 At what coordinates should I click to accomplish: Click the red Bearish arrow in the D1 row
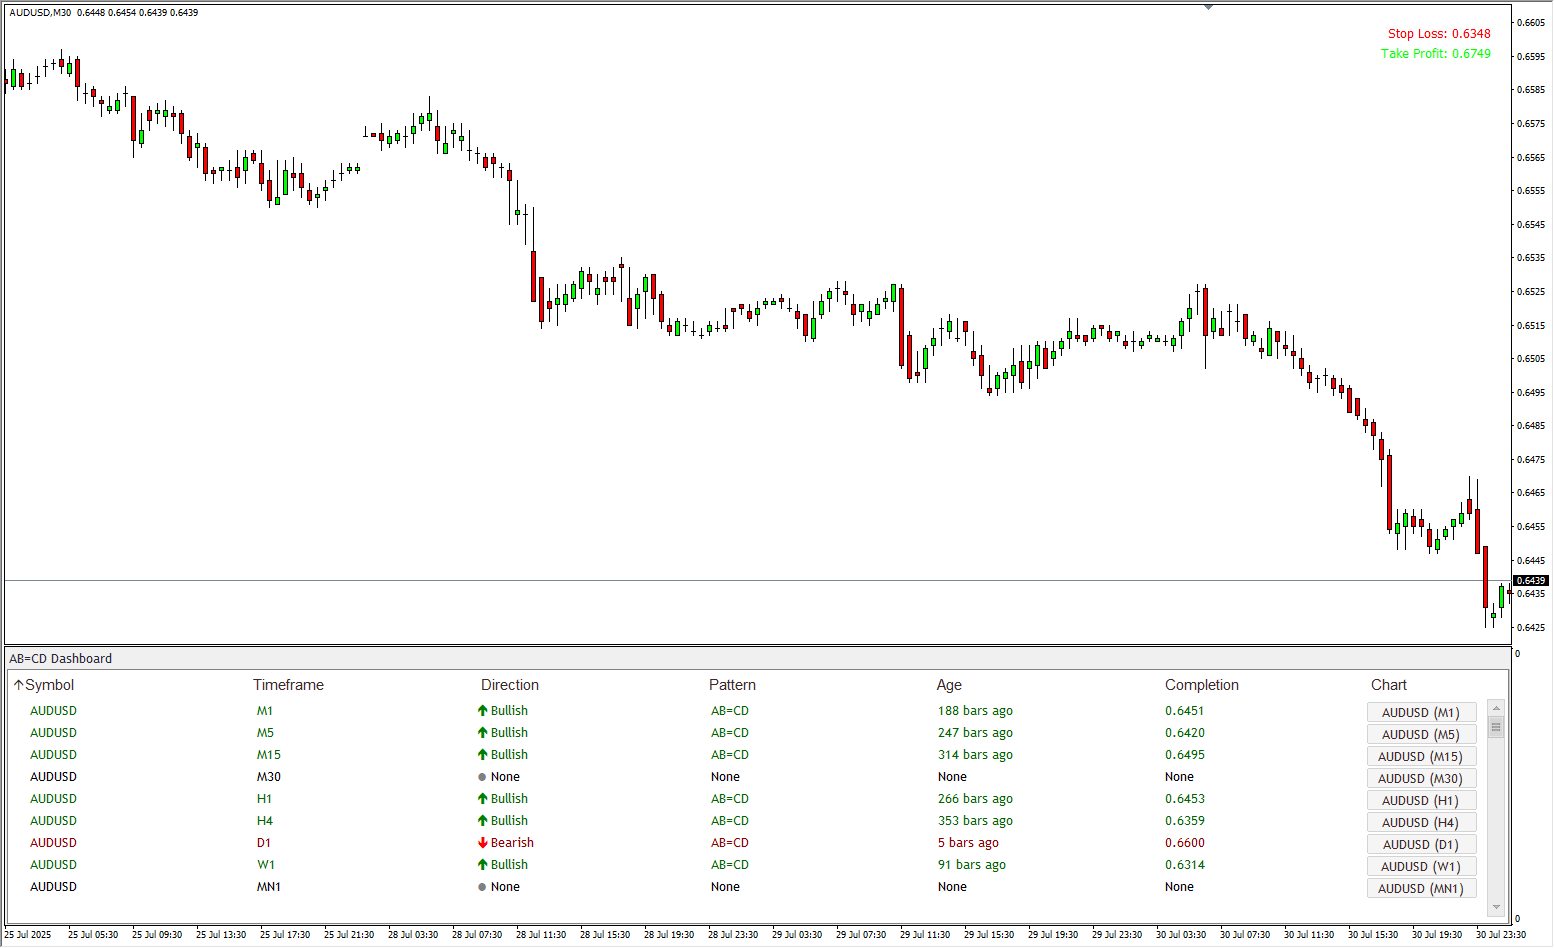[483, 843]
